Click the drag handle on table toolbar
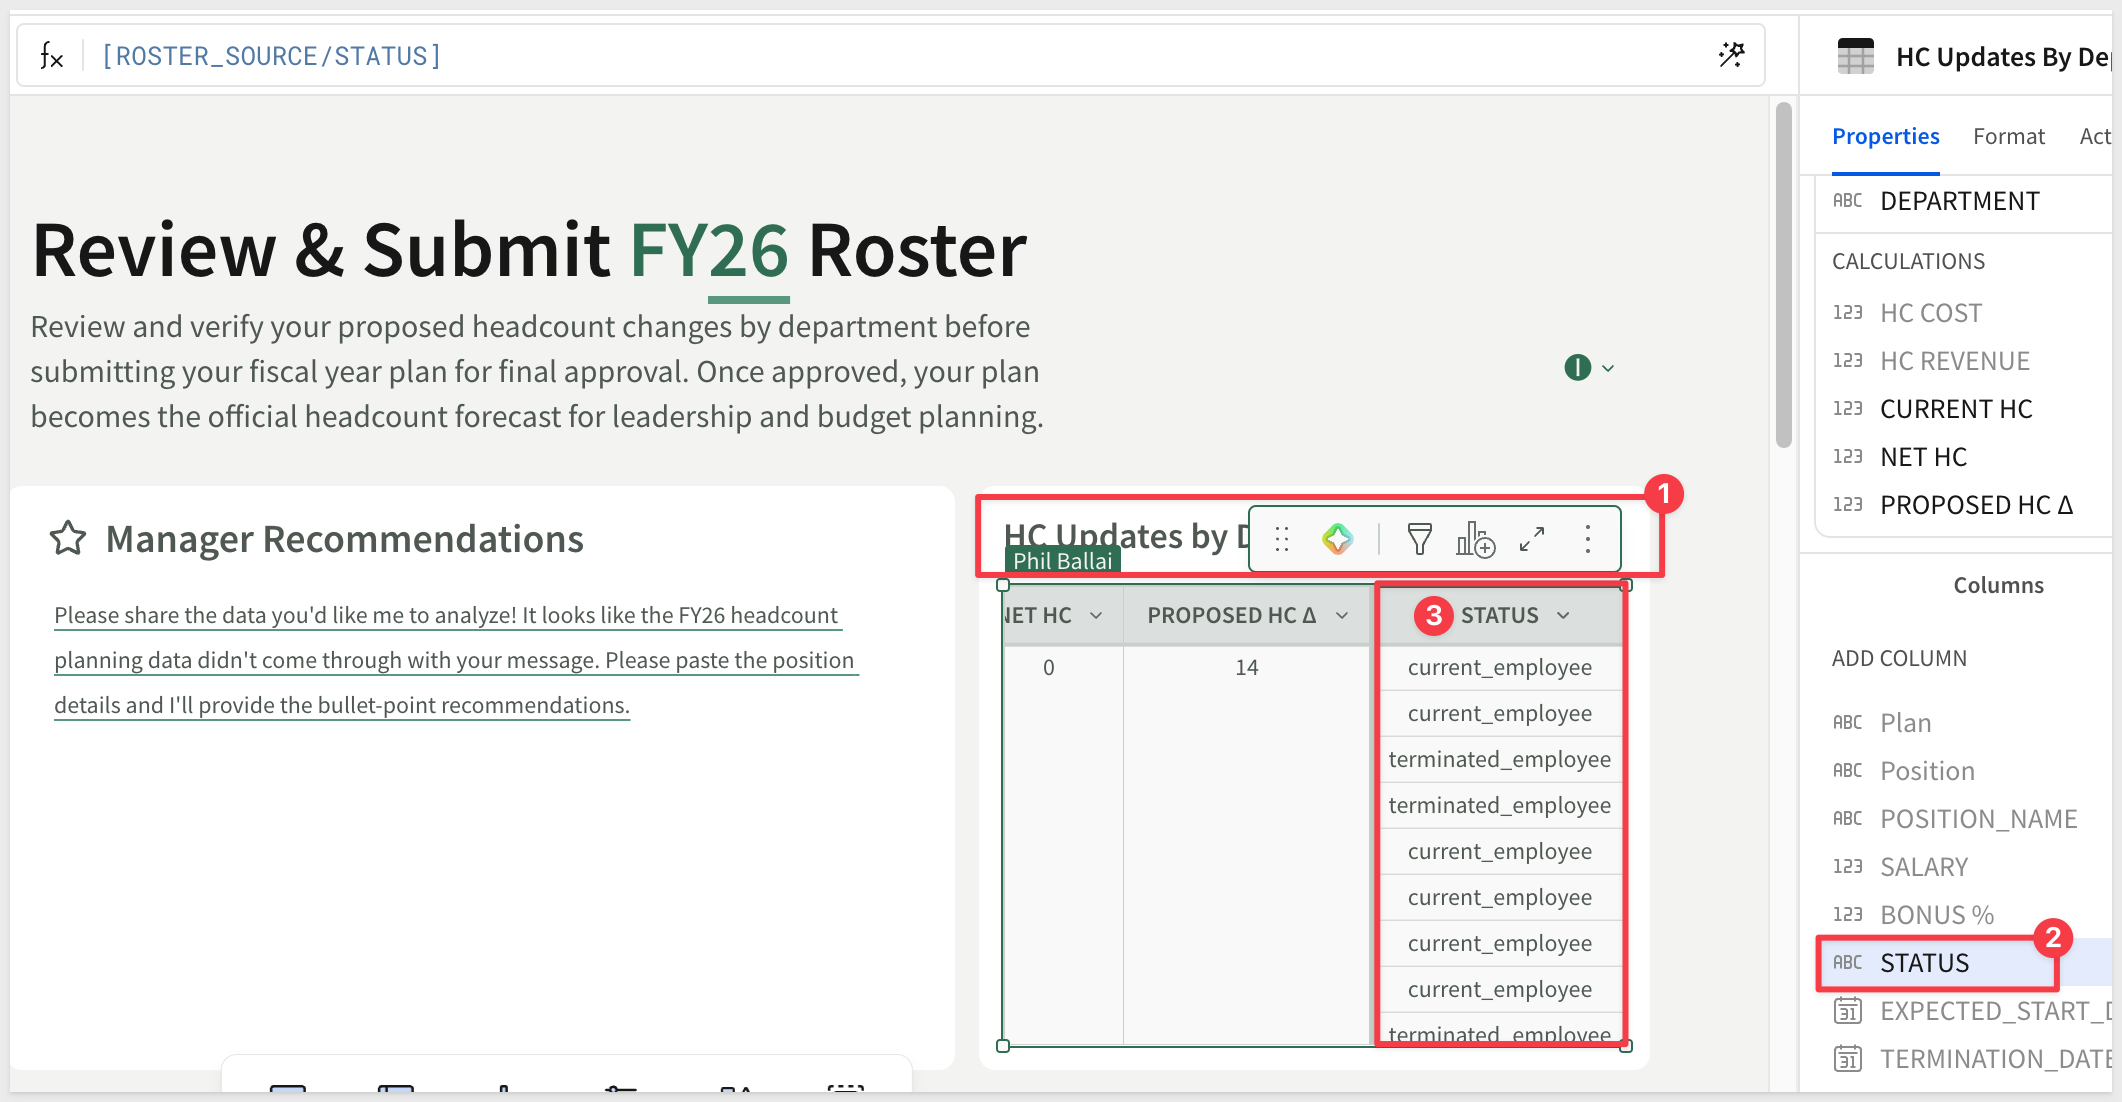The image size is (2122, 1102). pyautogui.click(x=1282, y=540)
